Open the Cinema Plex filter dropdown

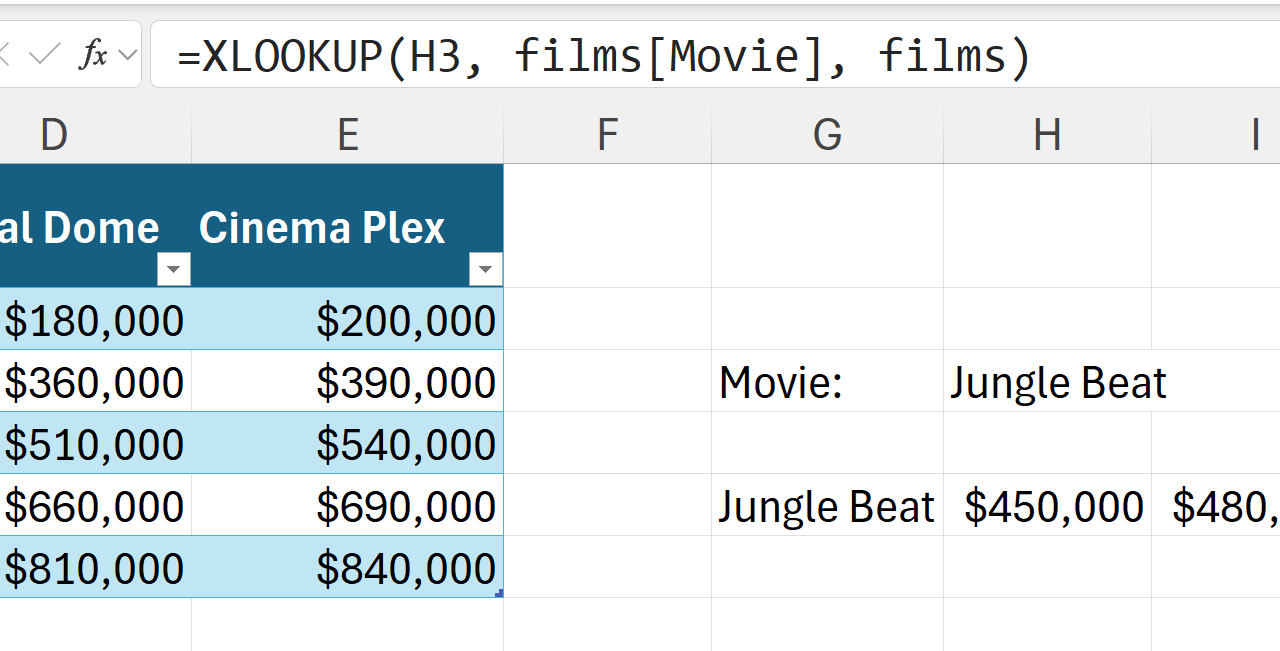click(485, 269)
